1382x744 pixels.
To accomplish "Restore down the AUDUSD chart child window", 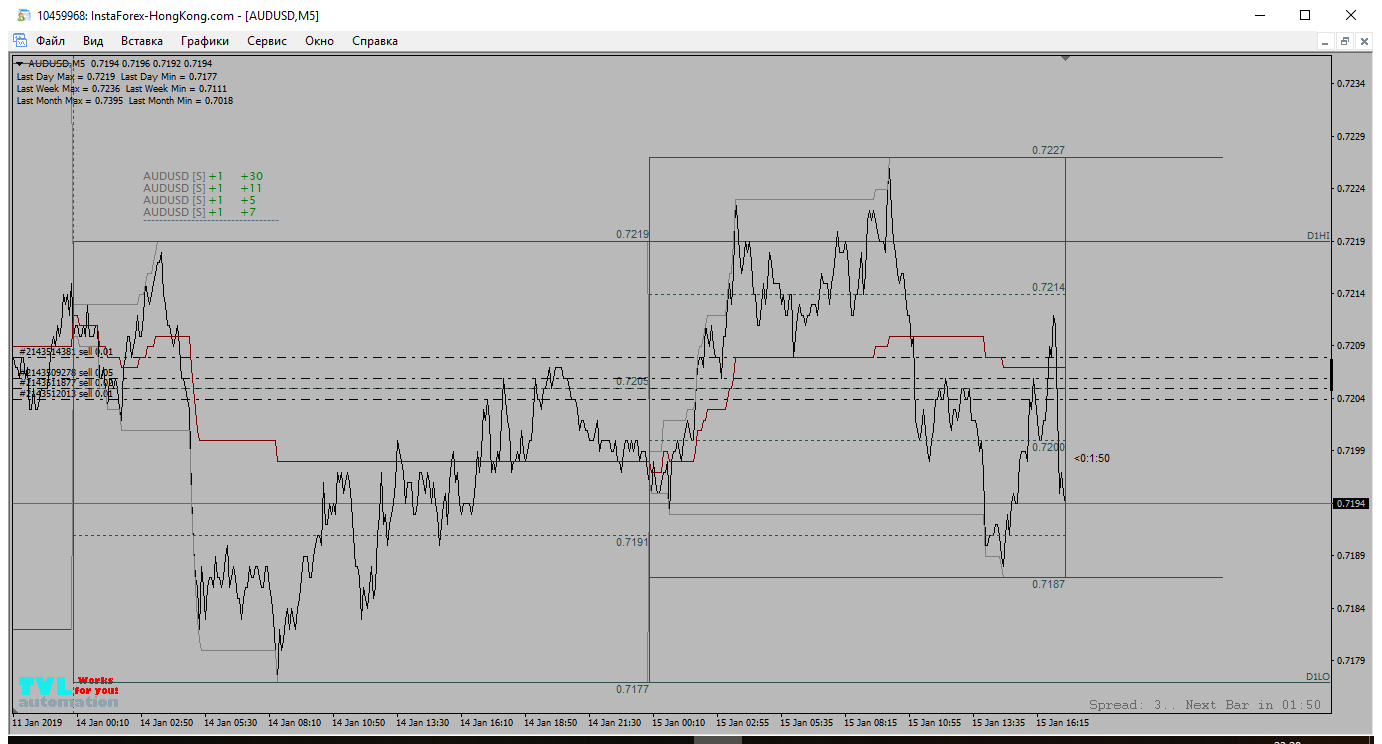I will click(1345, 41).
